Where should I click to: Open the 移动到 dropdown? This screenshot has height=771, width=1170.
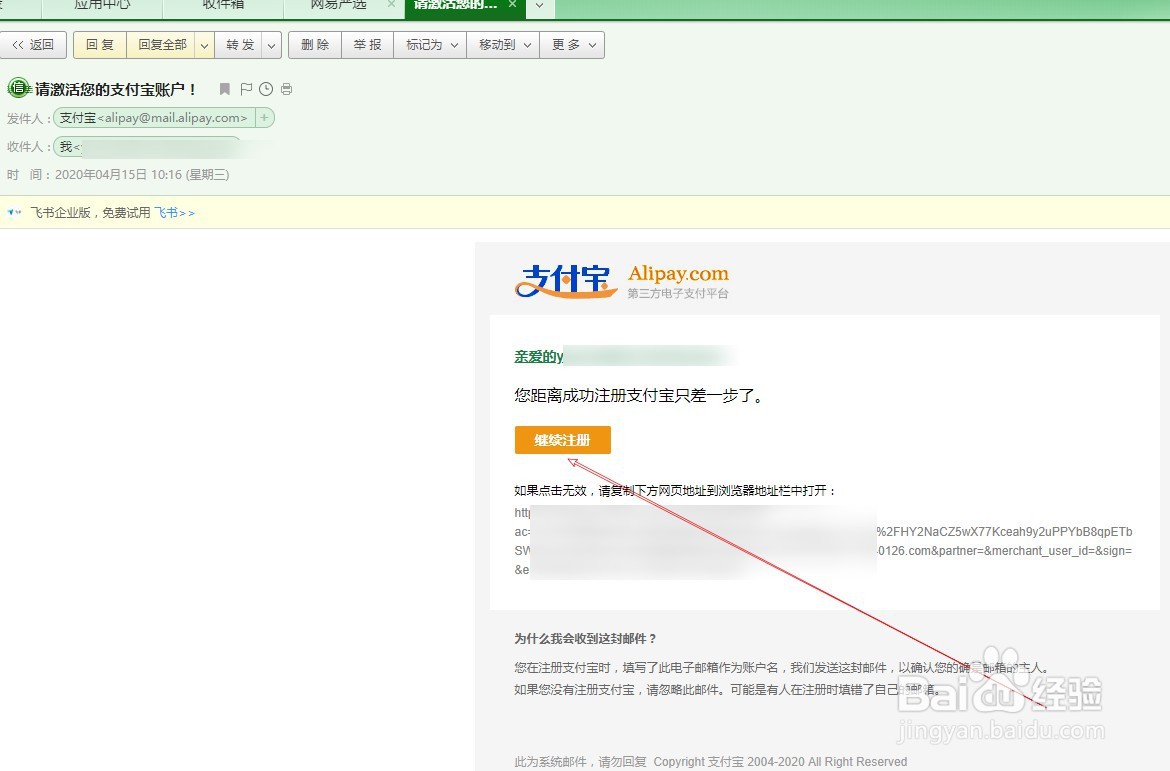(x=504, y=46)
